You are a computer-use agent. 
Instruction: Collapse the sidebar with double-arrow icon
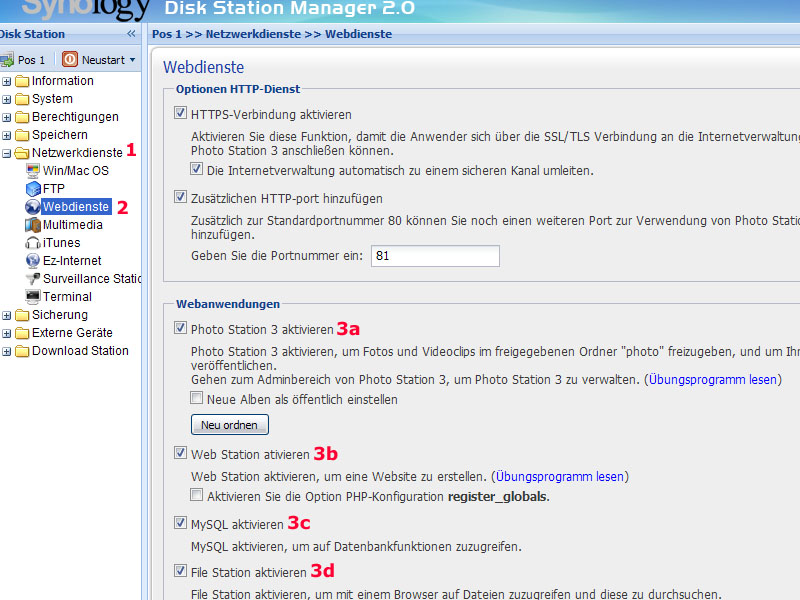point(131,34)
